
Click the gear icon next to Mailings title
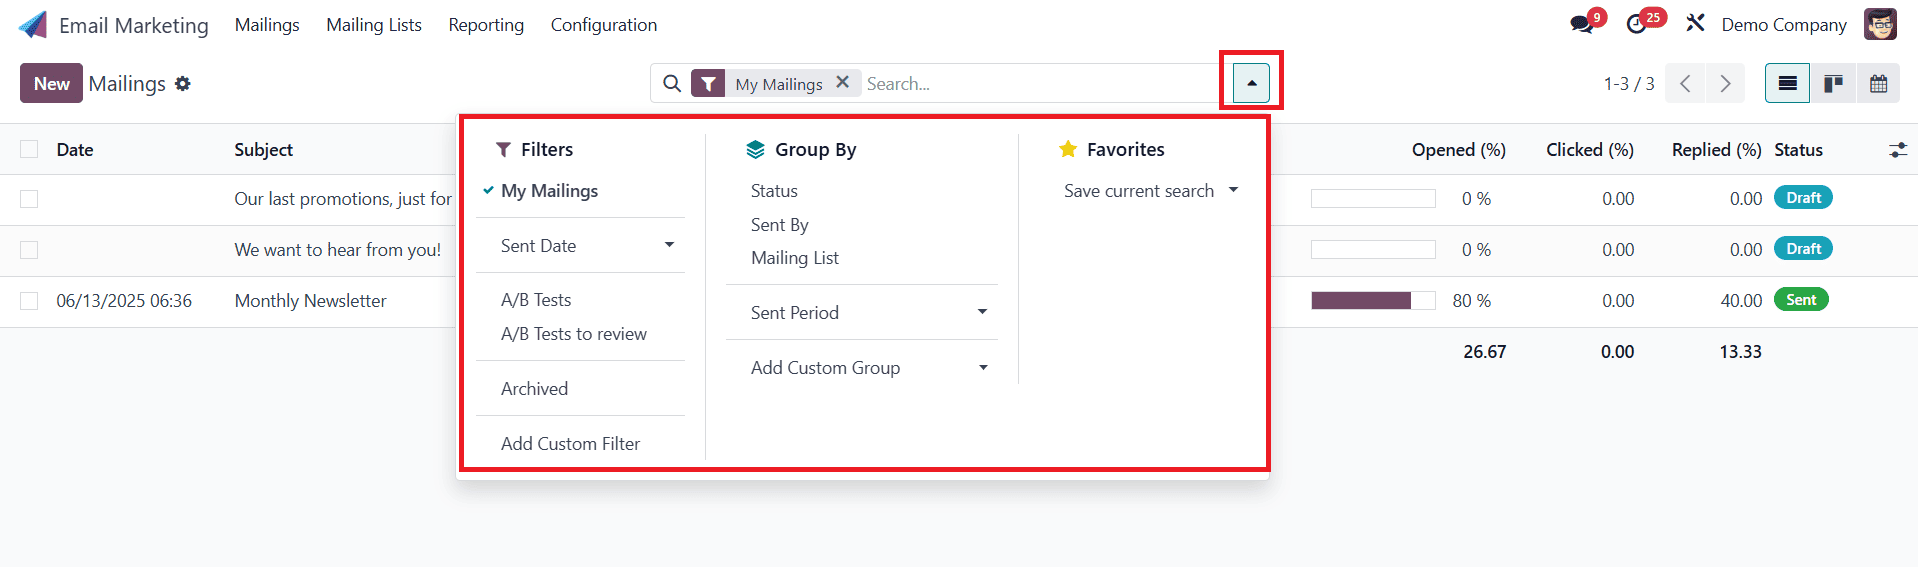[x=182, y=84]
